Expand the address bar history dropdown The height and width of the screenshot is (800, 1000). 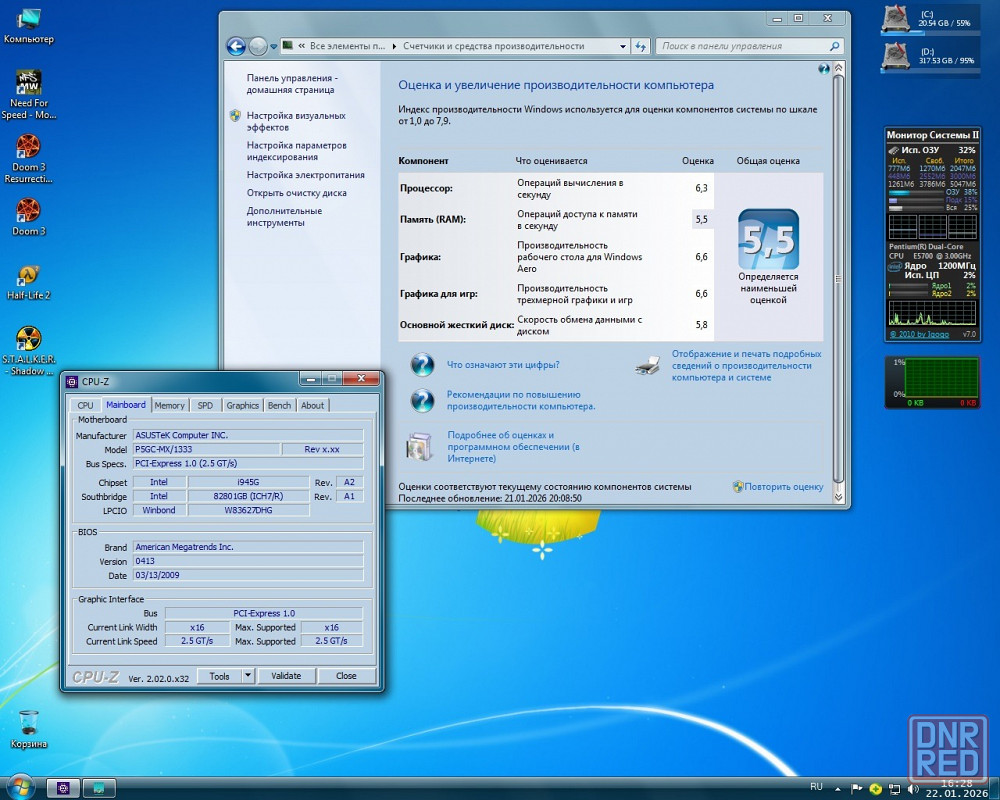(x=622, y=46)
